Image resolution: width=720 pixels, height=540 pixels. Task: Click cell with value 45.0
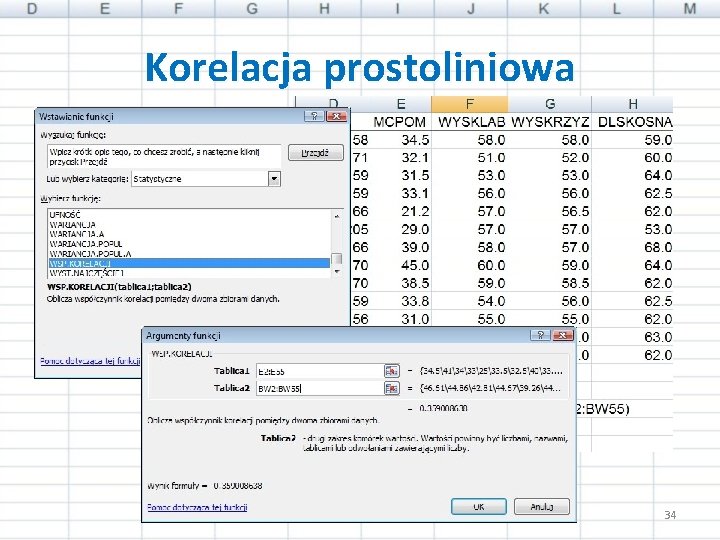click(x=401, y=265)
